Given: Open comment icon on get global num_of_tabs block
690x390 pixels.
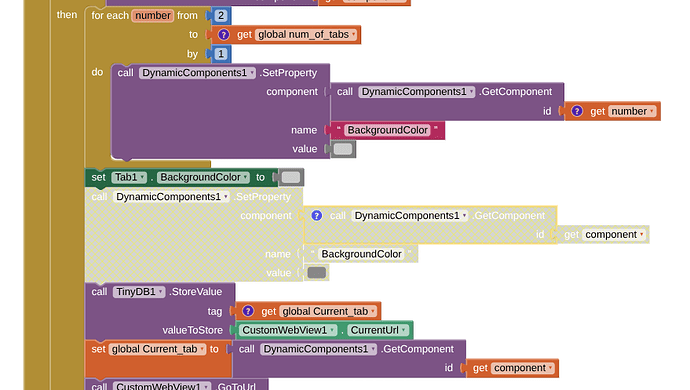Looking at the screenshot, I should click(x=224, y=34).
